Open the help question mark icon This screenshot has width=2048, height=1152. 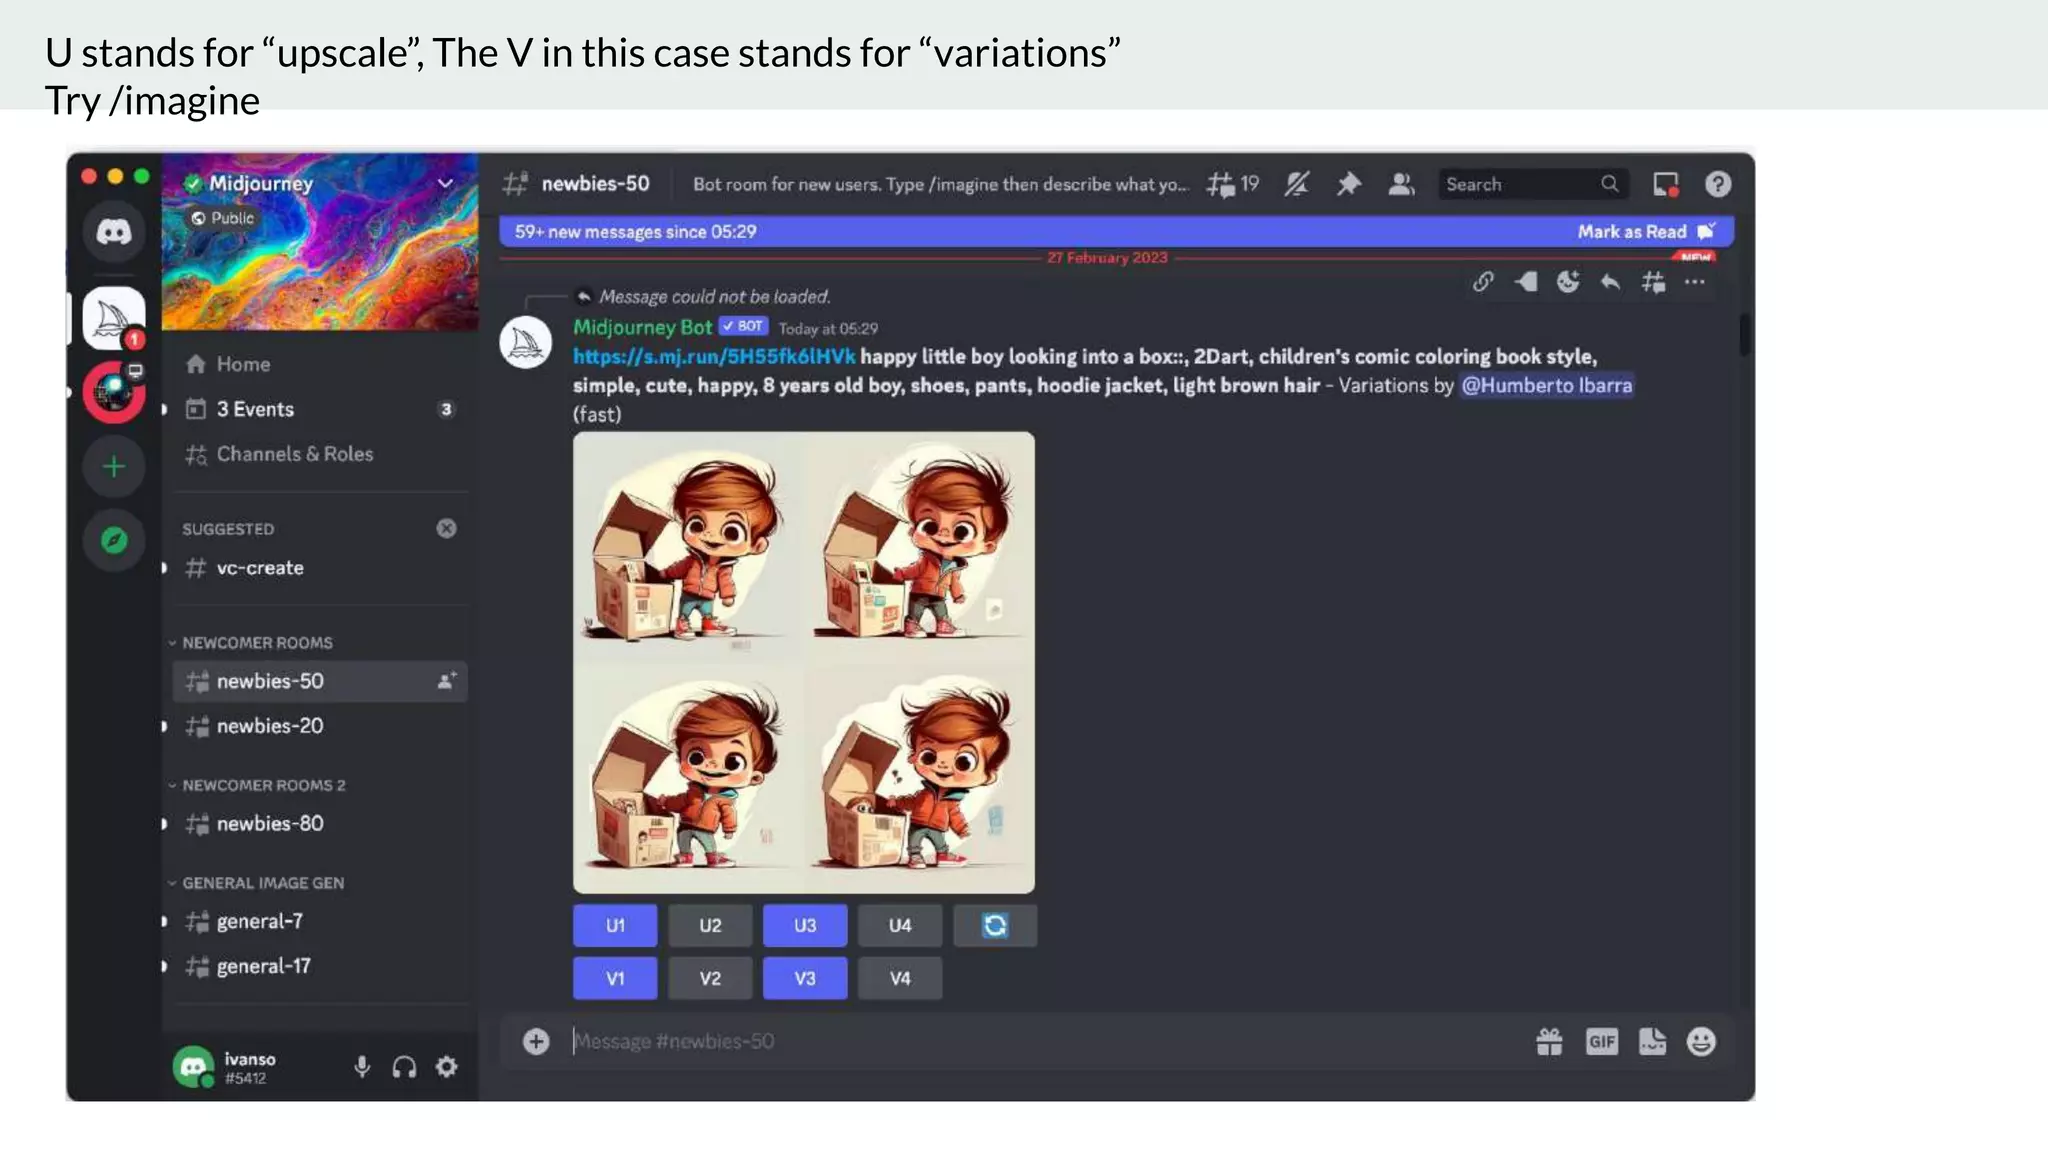coord(1718,184)
